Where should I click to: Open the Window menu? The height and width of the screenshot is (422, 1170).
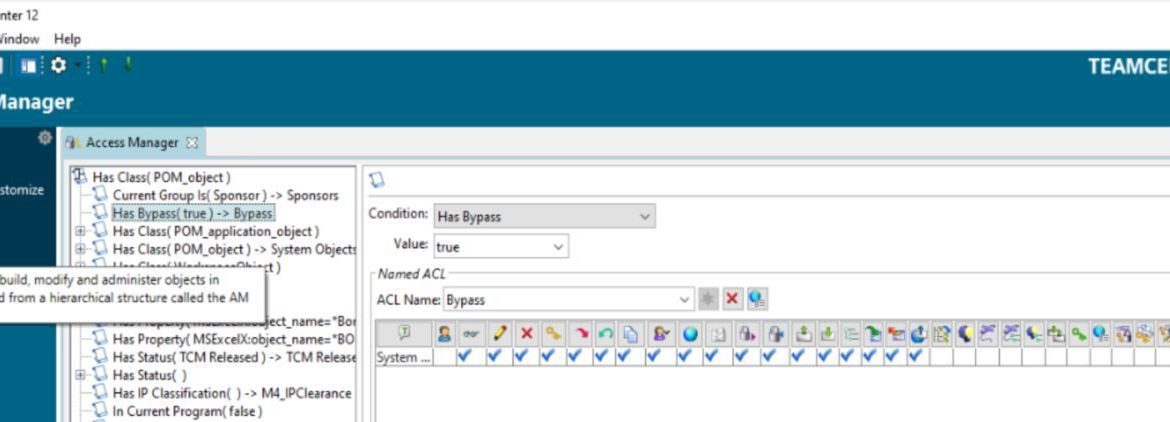20,40
